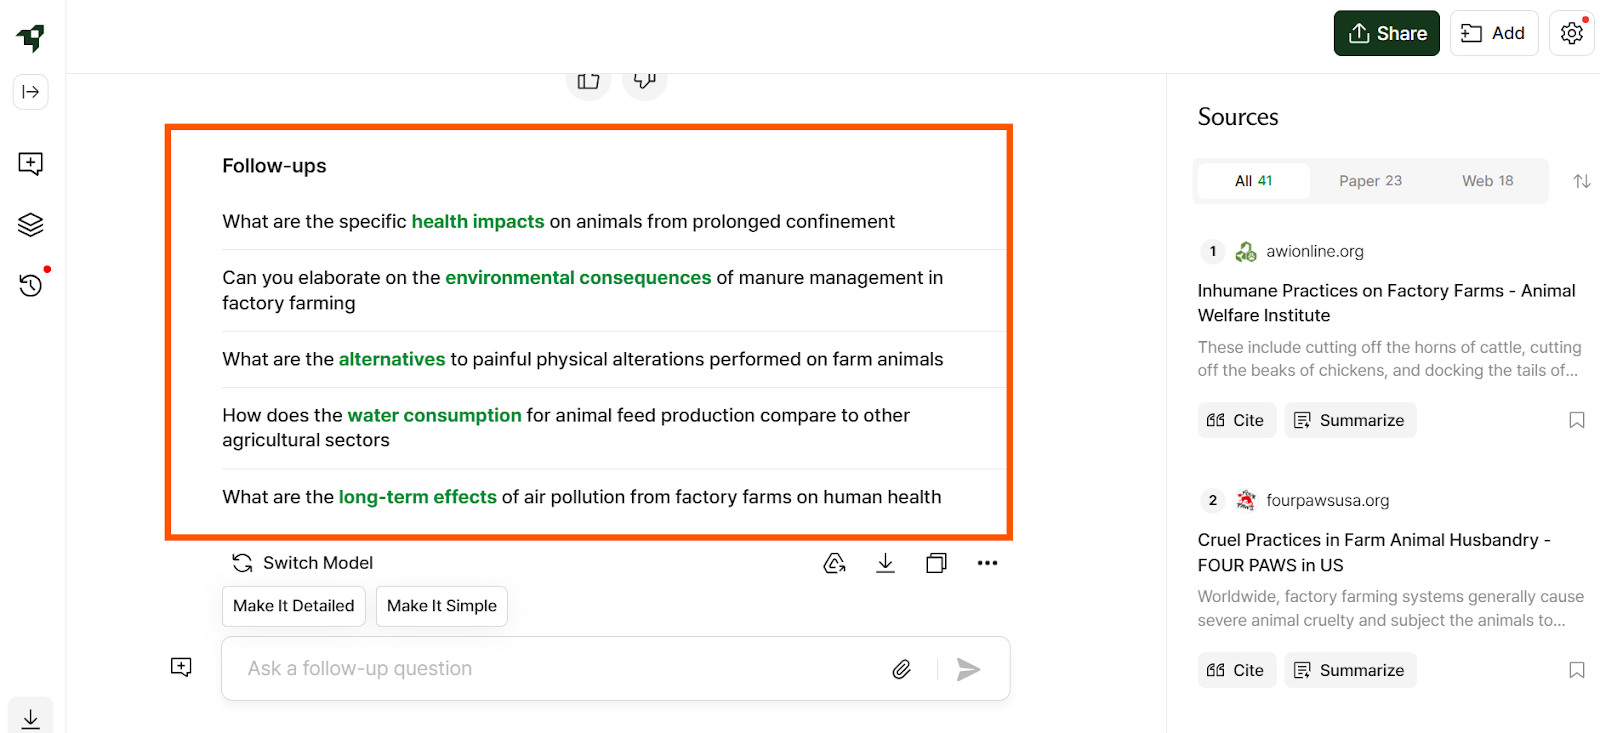The image size is (1600, 733).
Task: Click the thumbs up feedback icon
Action: [589, 81]
